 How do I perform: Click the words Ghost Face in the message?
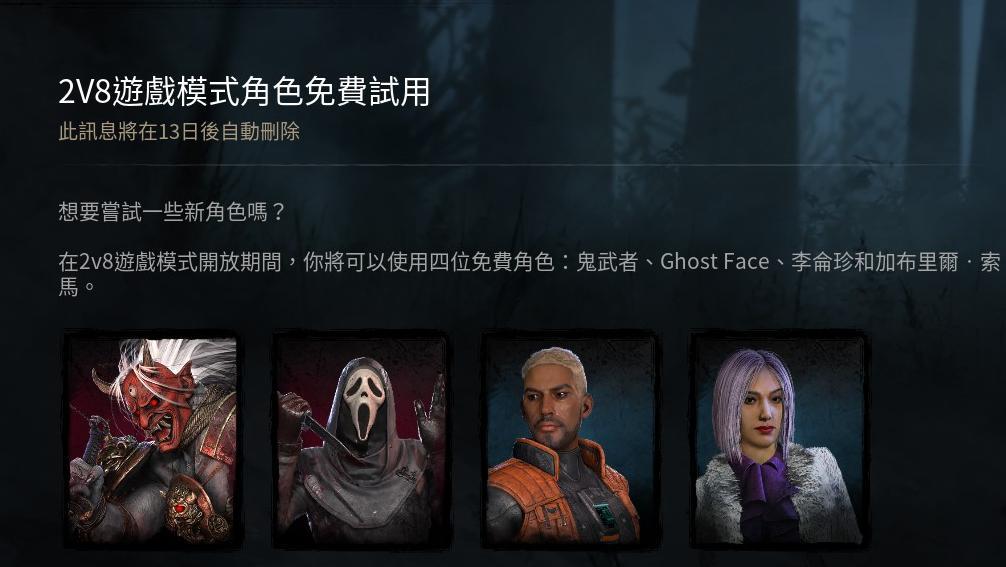click(715, 262)
